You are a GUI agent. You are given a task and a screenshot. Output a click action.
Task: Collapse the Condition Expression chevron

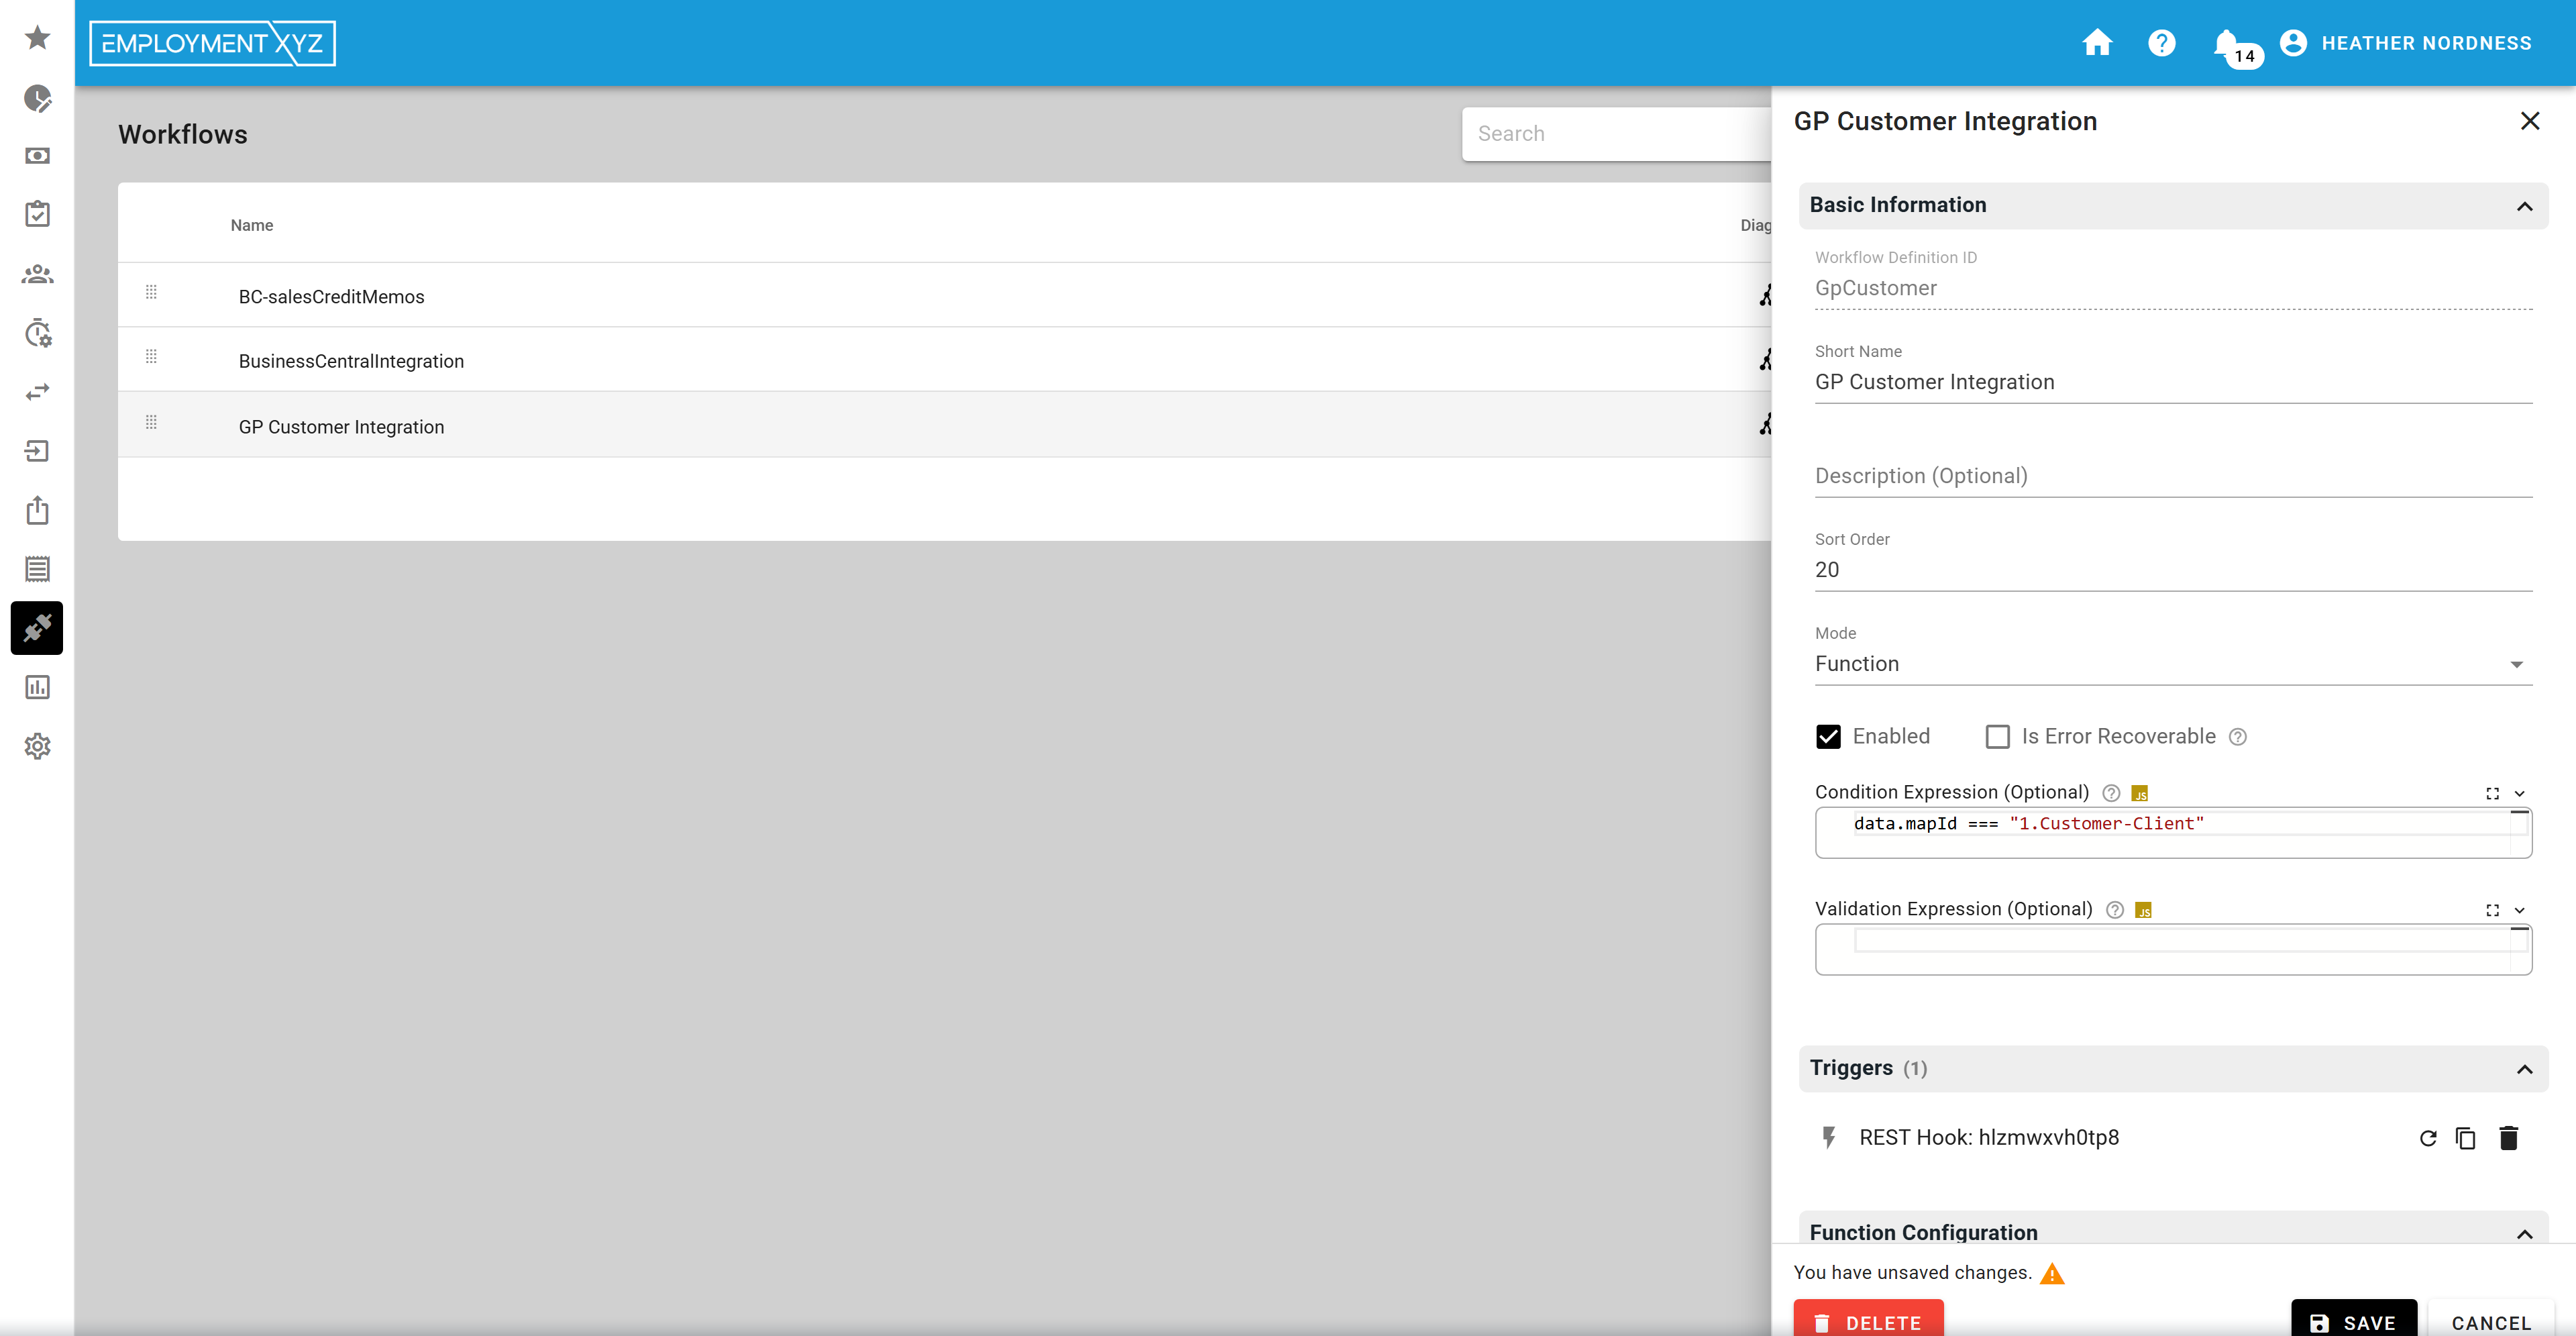click(x=2519, y=793)
